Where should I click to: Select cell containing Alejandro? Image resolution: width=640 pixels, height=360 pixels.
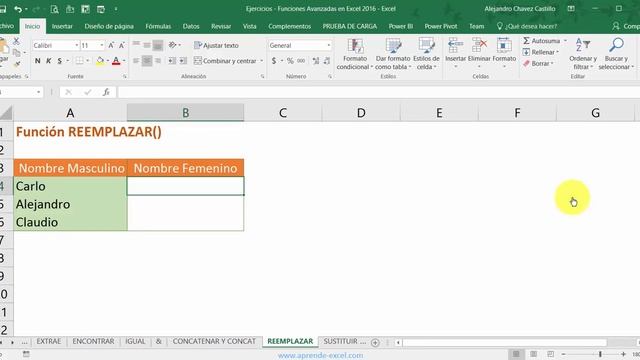click(70, 204)
